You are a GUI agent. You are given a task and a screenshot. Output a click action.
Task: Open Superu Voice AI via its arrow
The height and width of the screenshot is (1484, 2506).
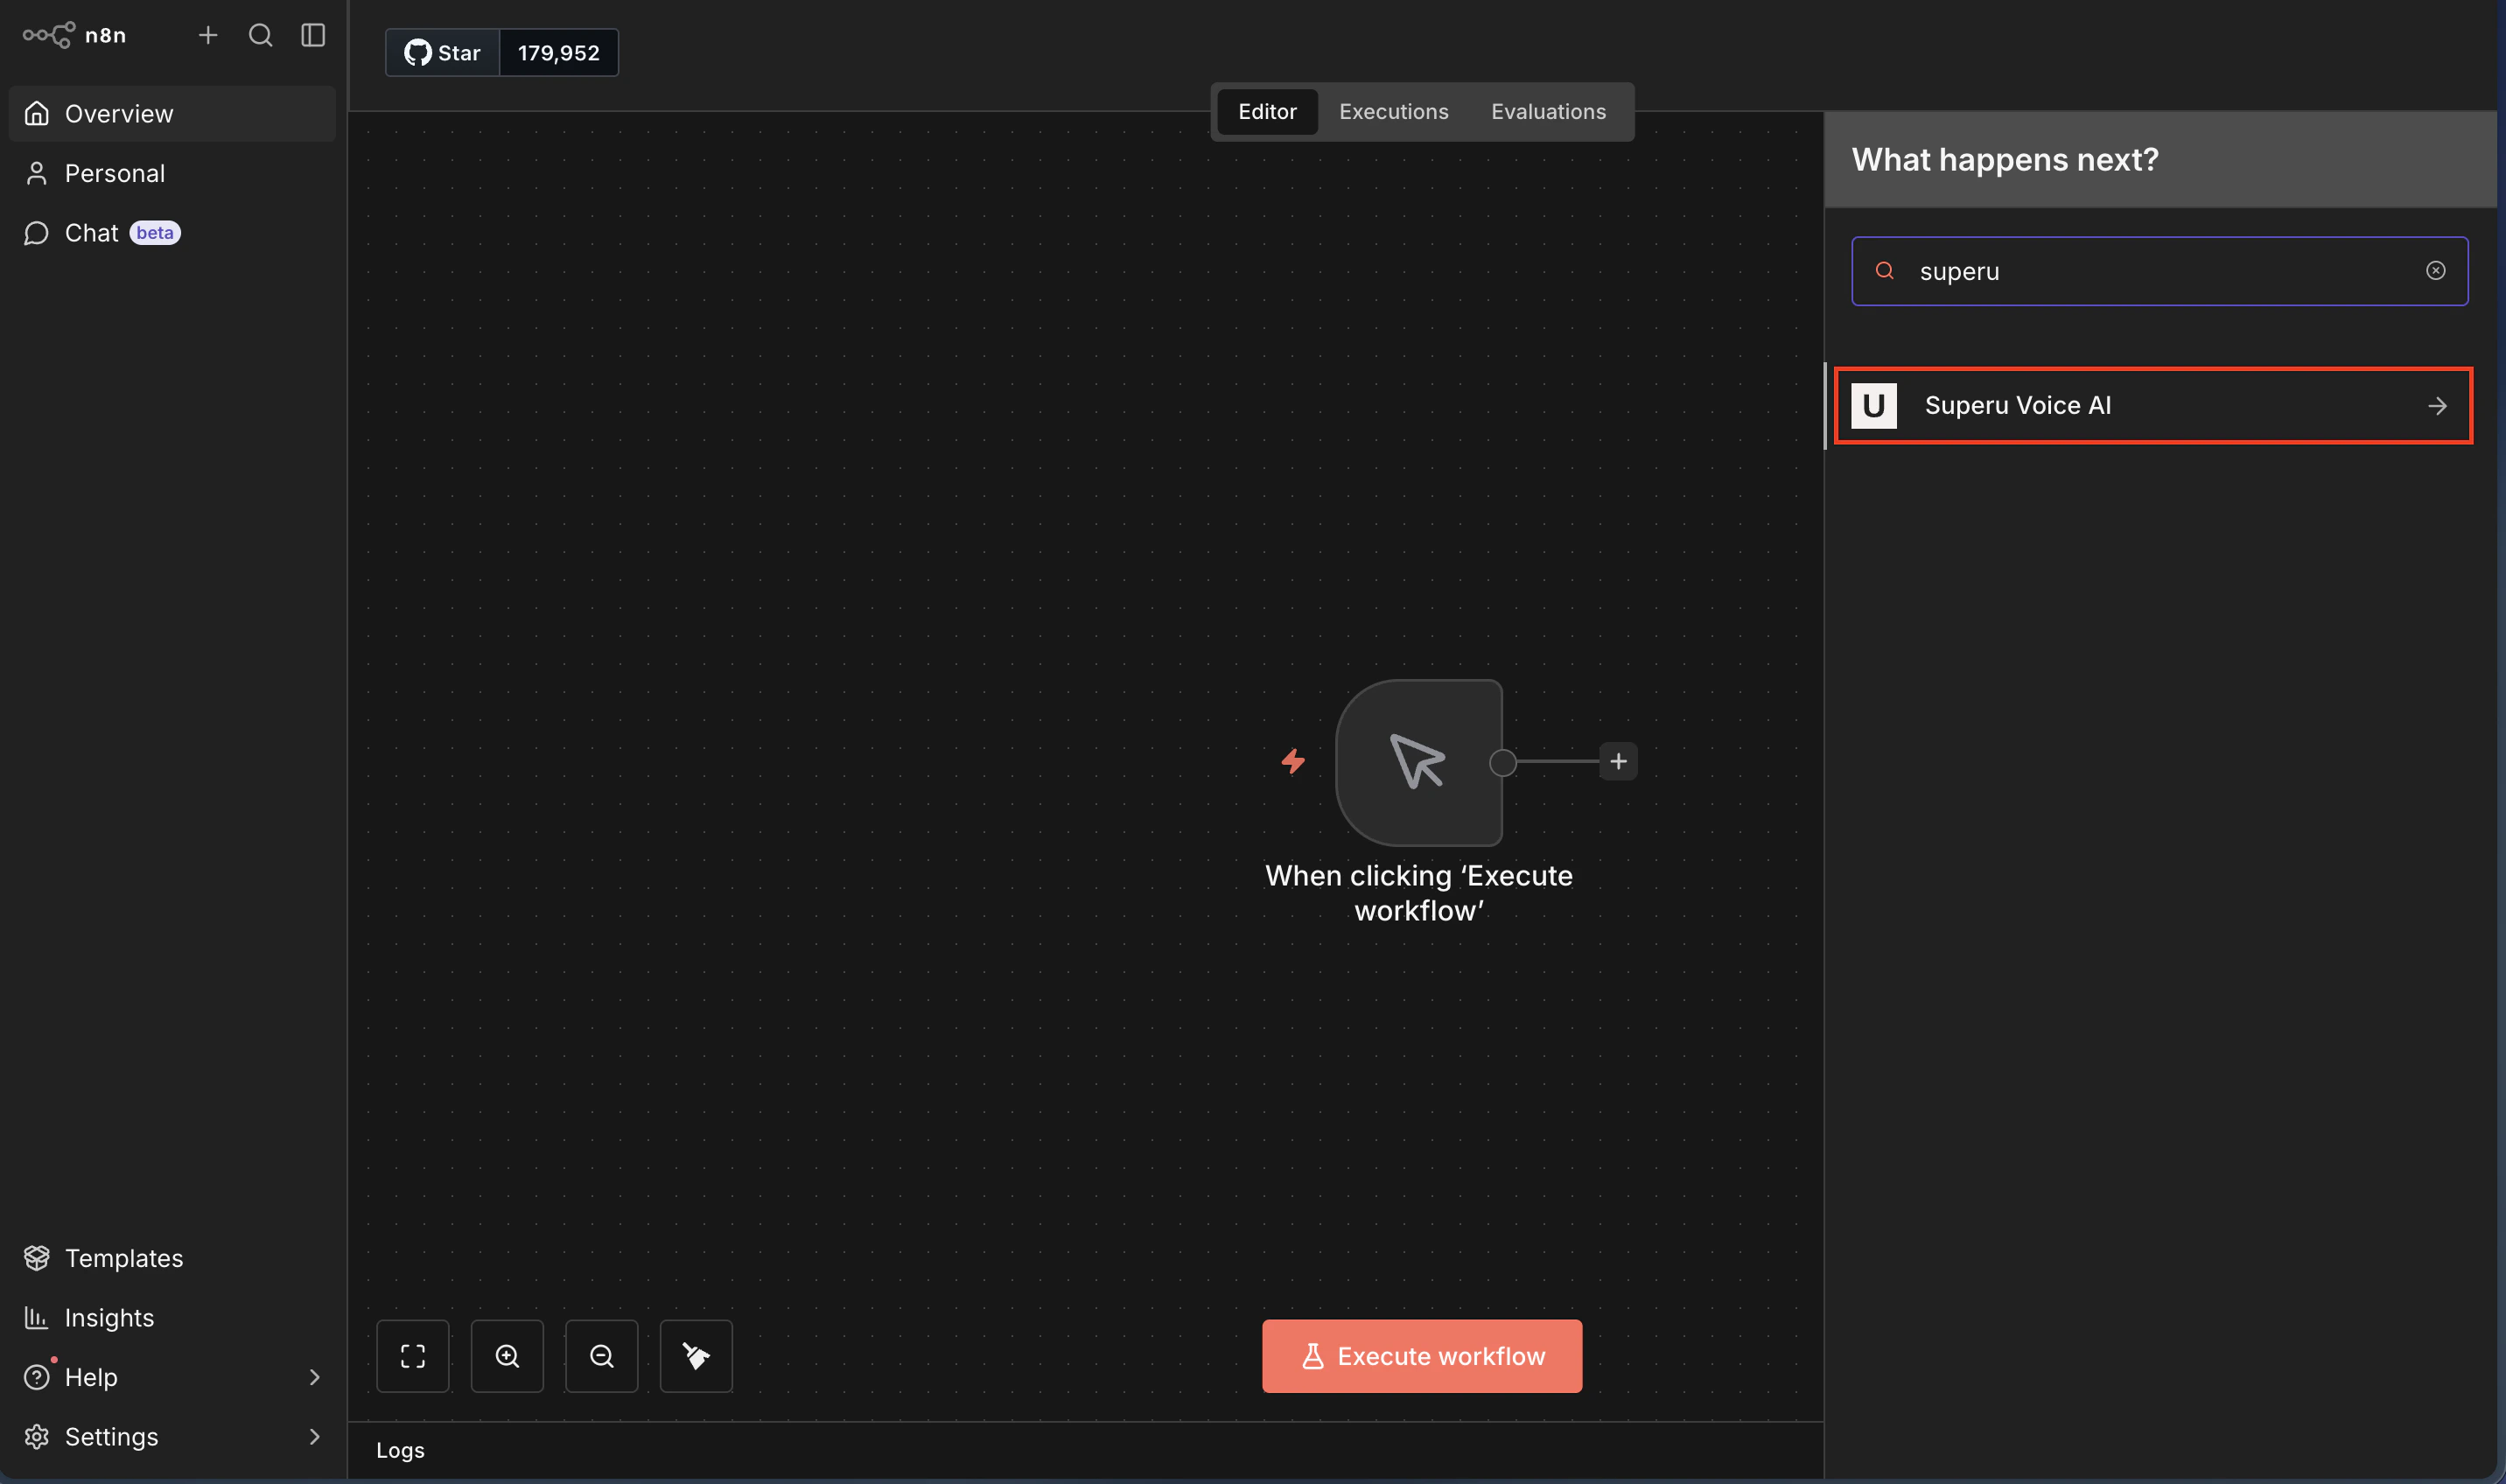[2437, 405]
